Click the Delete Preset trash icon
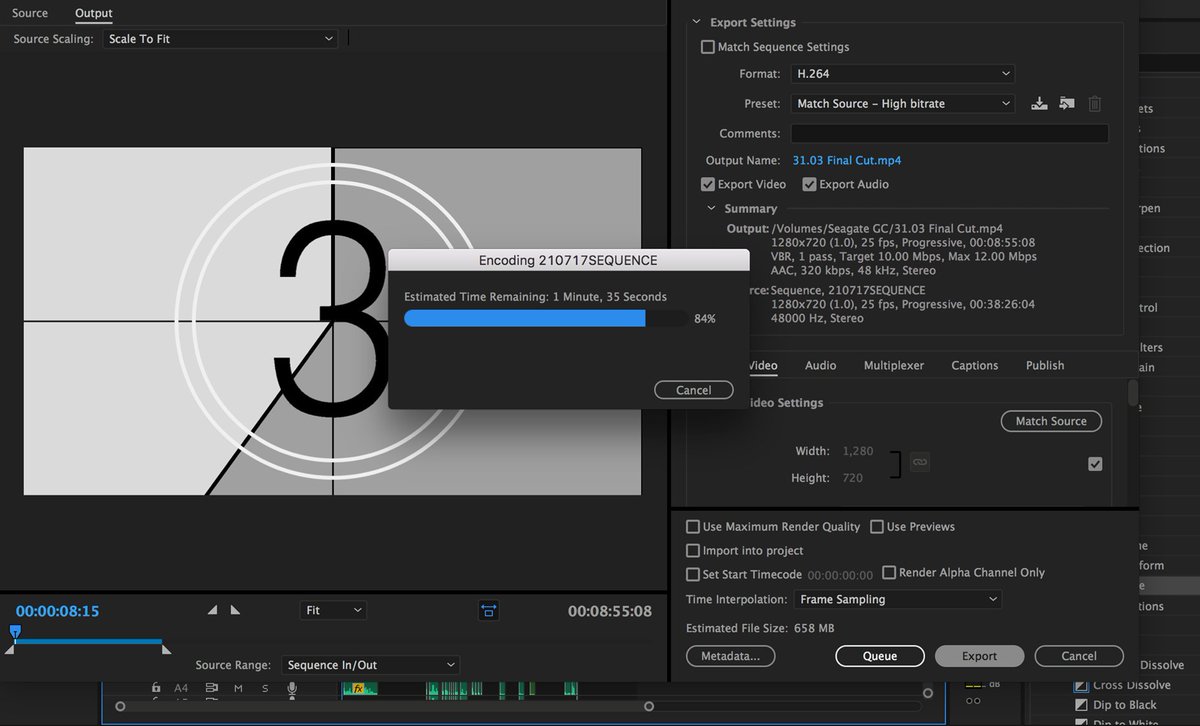This screenshot has height=726, width=1200. click(1095, 103)
